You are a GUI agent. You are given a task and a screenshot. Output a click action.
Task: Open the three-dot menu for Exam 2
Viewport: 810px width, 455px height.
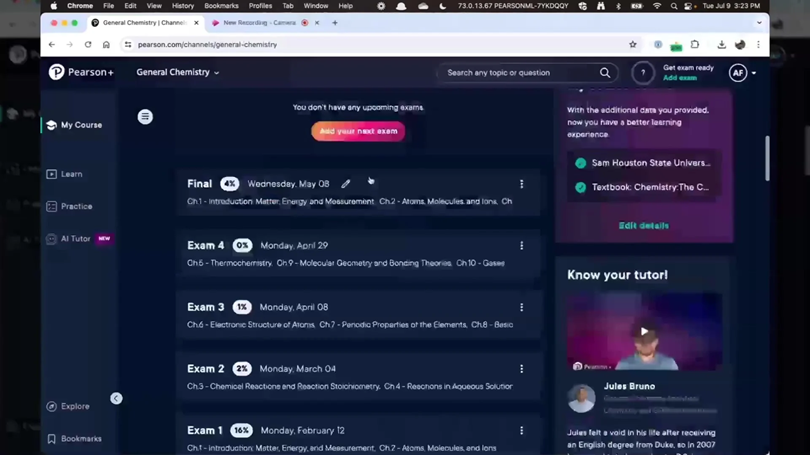pos(521,369)
